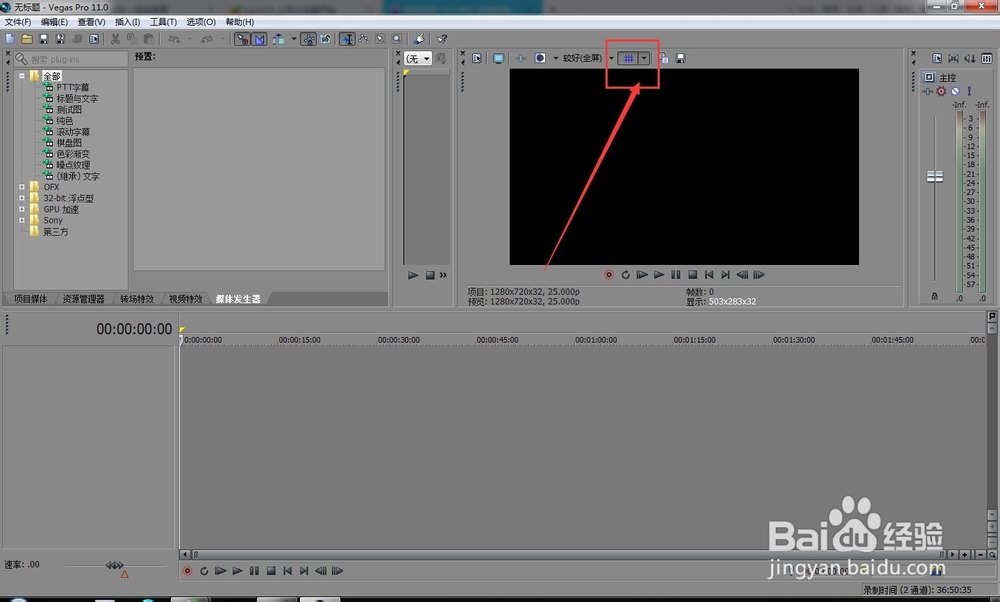Select the 滚动字幕 generator
This screenshot has height=602, width=1000.
[73, 131]
